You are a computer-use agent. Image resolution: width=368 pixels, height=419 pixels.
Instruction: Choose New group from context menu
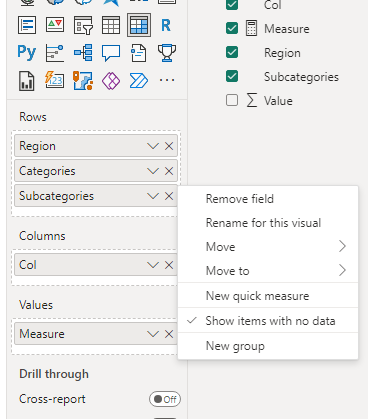pyautogui.click(x=268, y=346)
